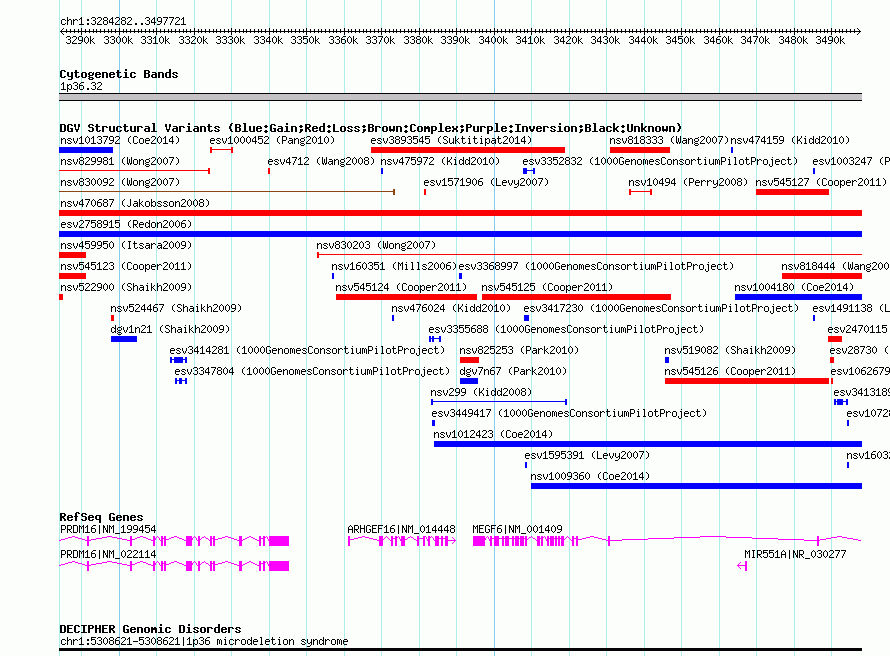890x656 pixels.
Task: Open DECIPHER Genomic Disorders track title
Action: [150, 629]
